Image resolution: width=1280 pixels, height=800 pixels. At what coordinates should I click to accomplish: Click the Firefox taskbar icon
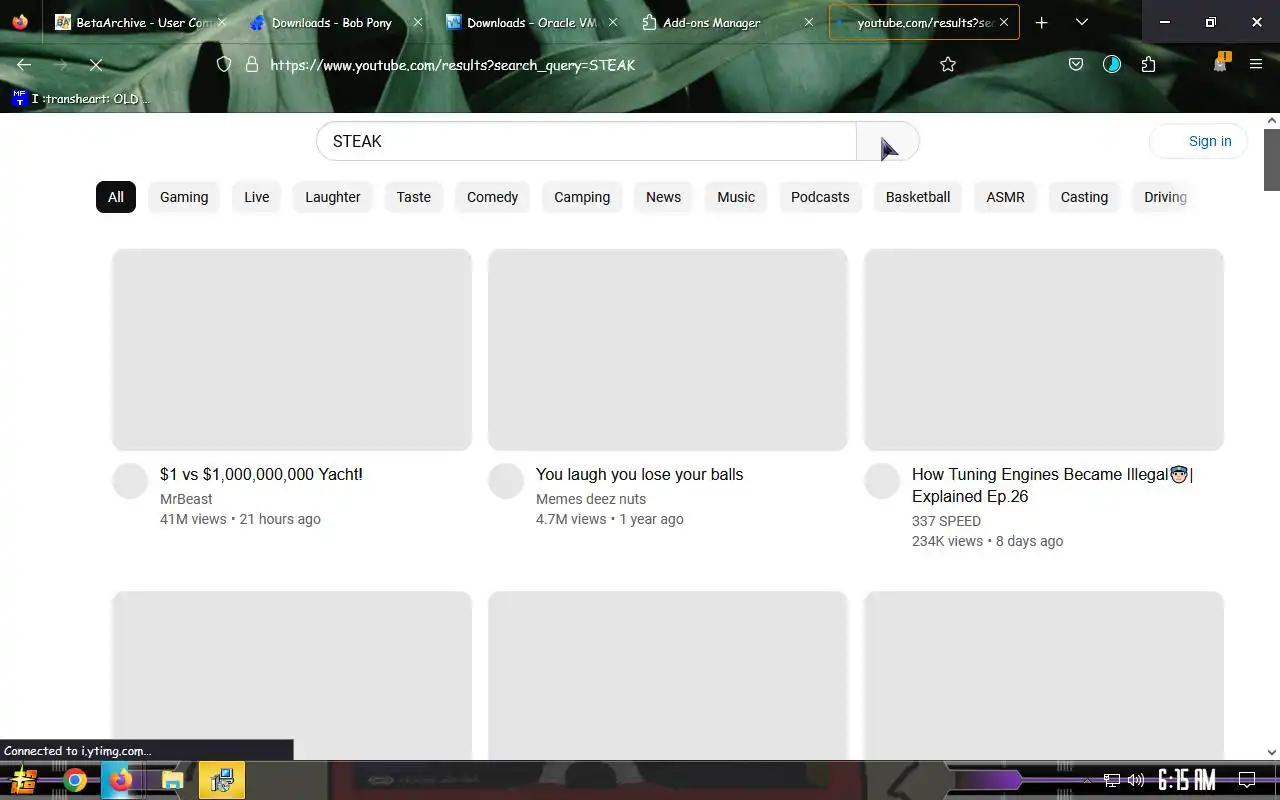(x=121, y=780)
